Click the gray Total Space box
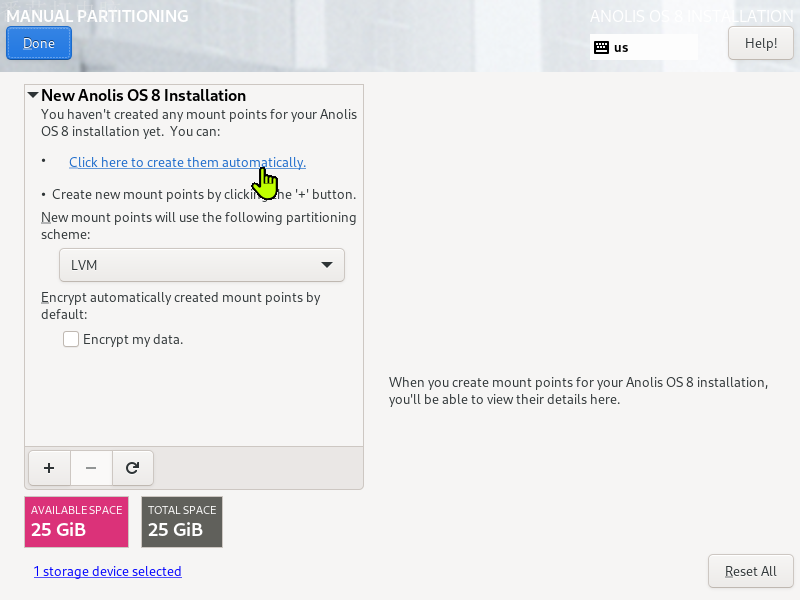 (182, 521)
